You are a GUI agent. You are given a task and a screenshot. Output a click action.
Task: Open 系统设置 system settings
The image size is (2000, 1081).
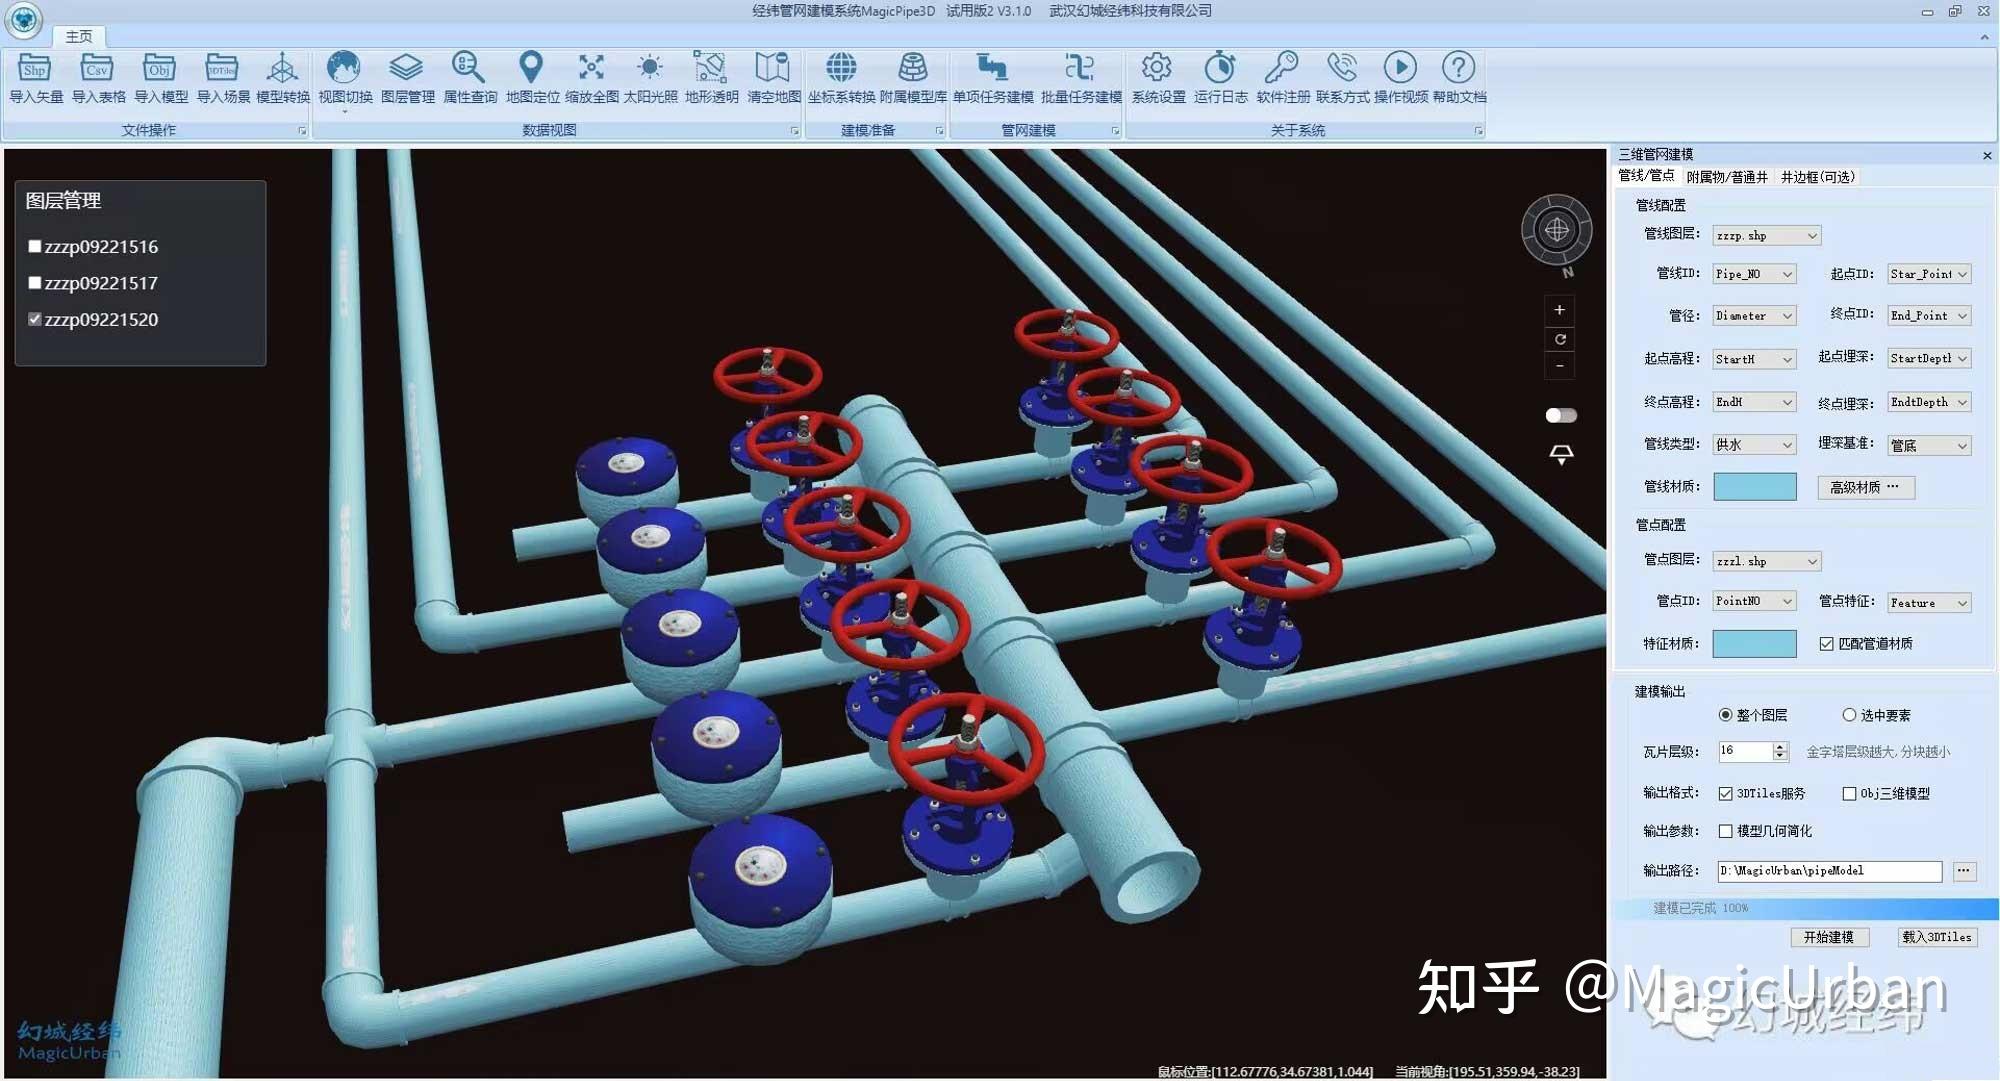pos(1155,80)
